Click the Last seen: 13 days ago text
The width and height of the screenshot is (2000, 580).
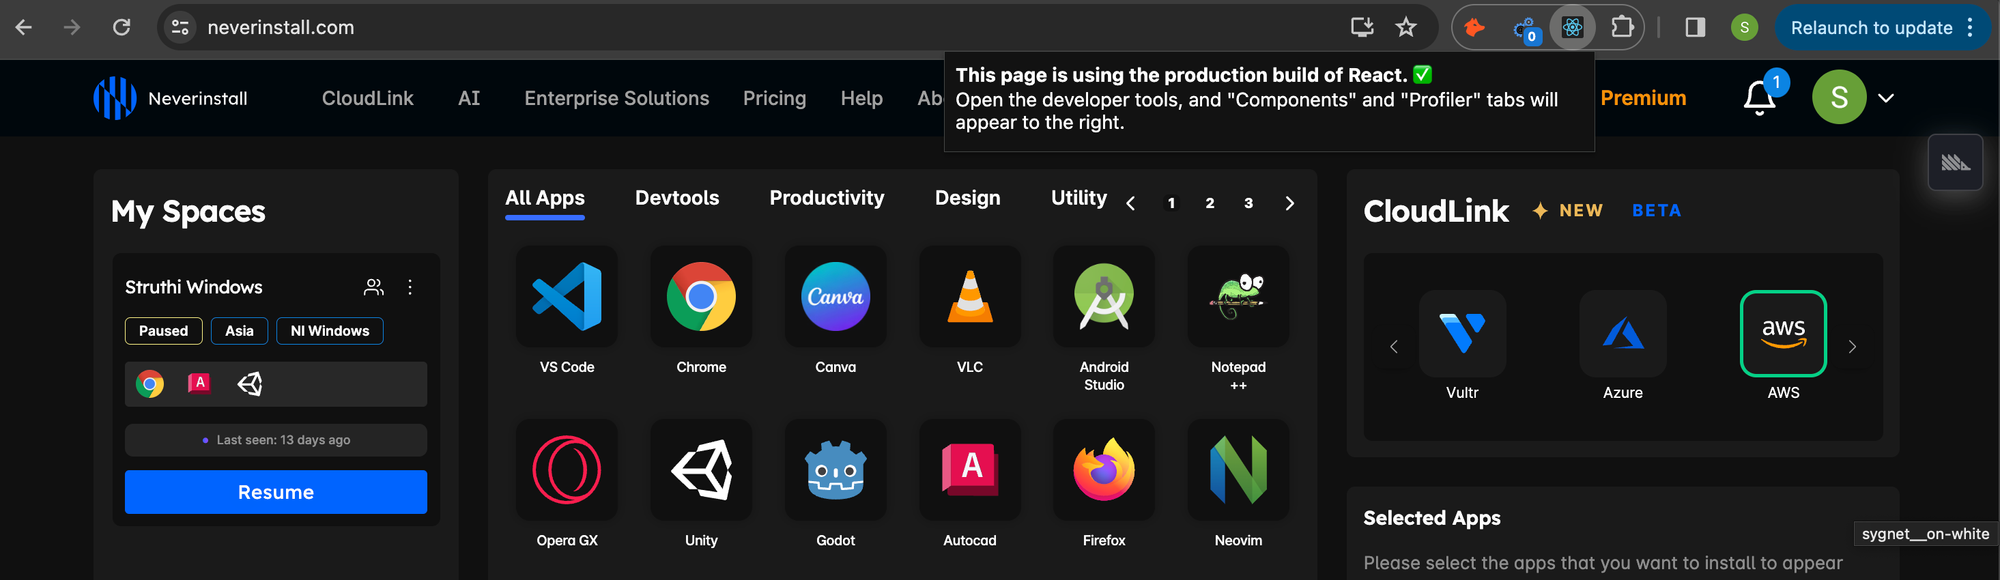coord(283,440)
